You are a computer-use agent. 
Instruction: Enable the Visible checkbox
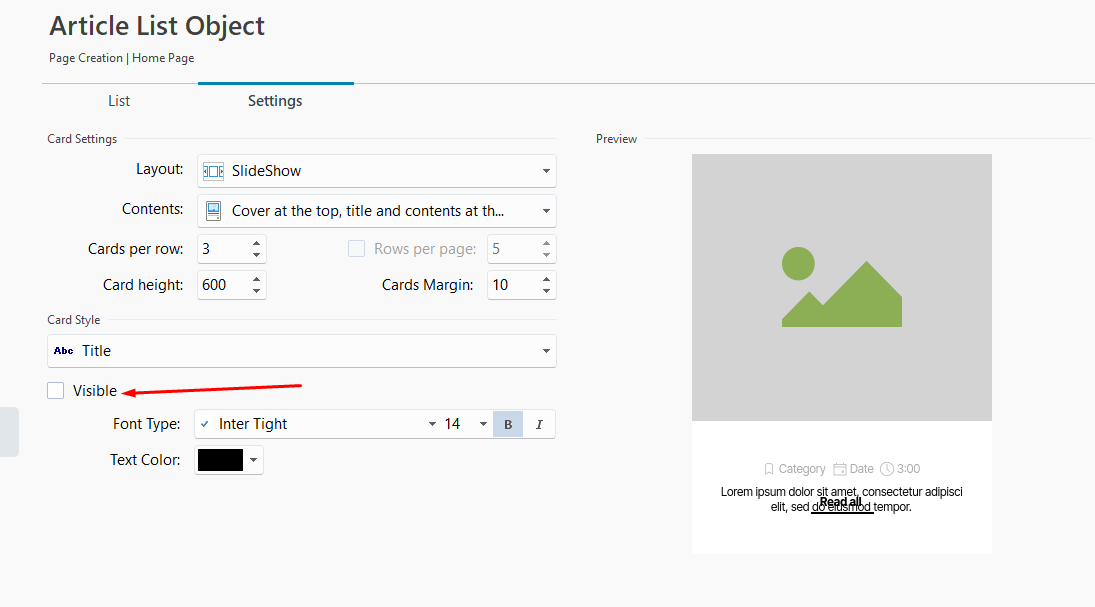[x=56, y=391]
